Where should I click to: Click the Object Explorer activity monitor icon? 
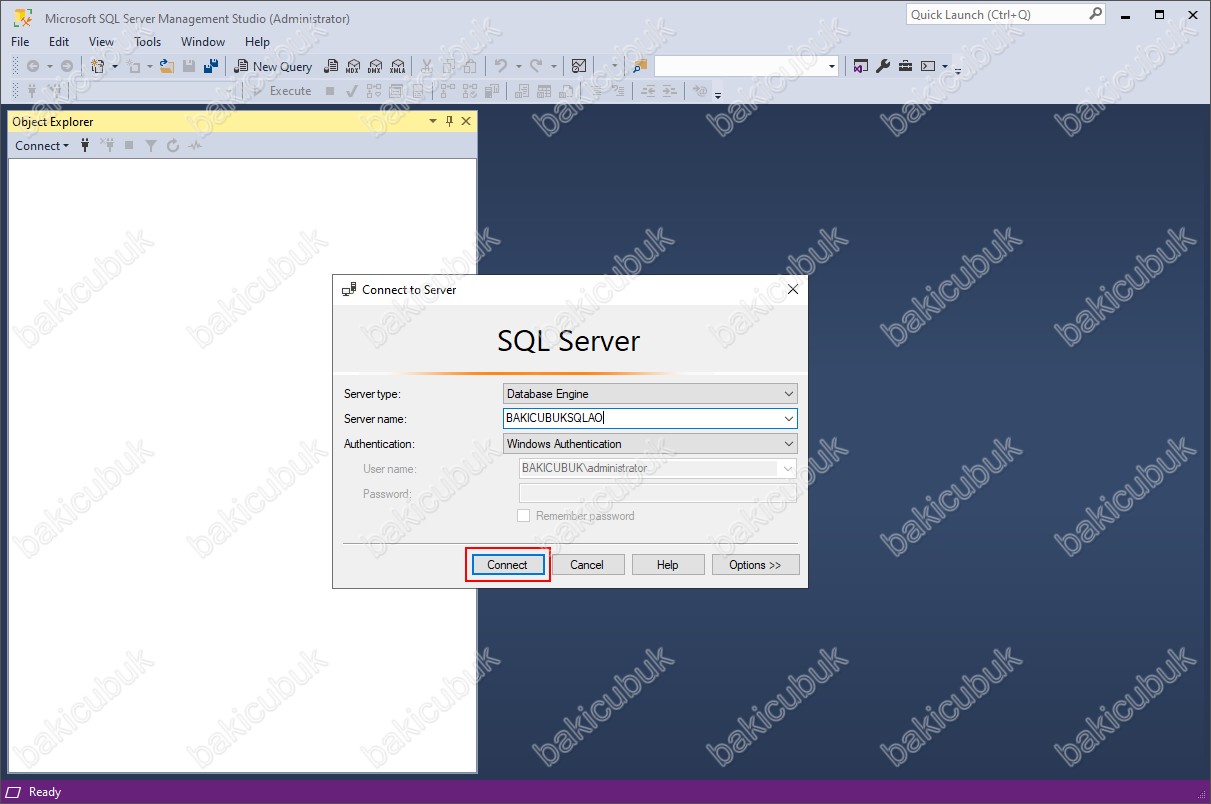pos(195,146)
